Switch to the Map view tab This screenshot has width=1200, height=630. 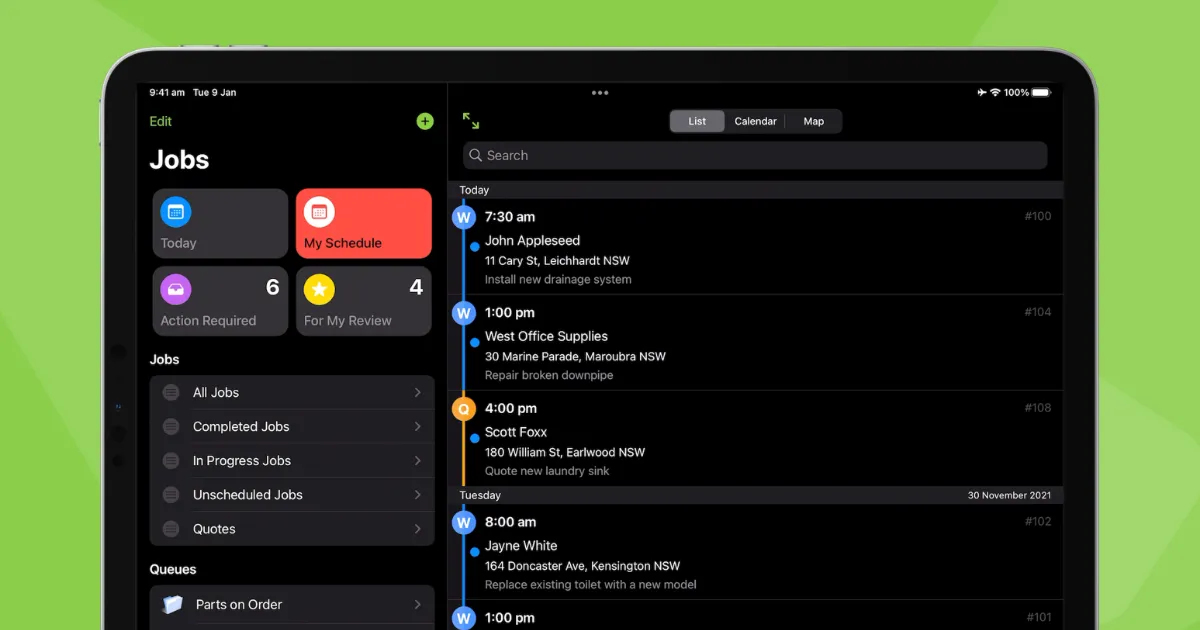tap(813, 120)
